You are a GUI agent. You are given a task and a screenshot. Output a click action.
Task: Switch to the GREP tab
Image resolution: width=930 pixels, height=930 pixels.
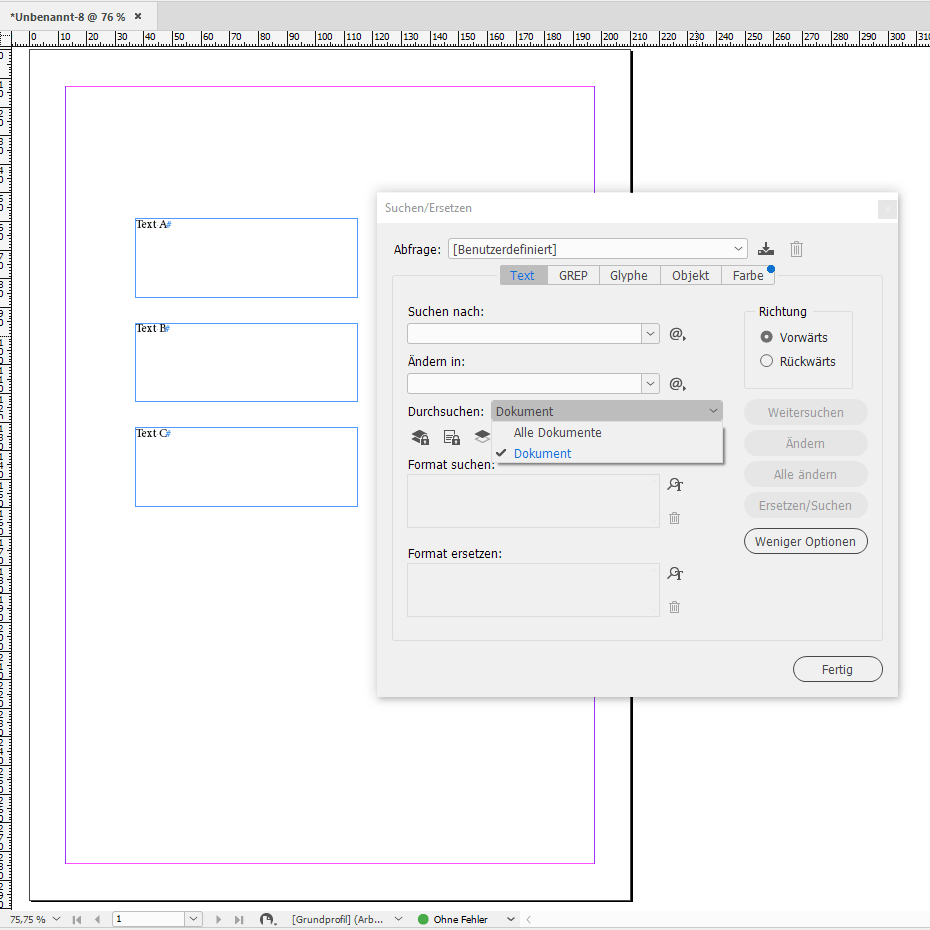pos(573,275)
